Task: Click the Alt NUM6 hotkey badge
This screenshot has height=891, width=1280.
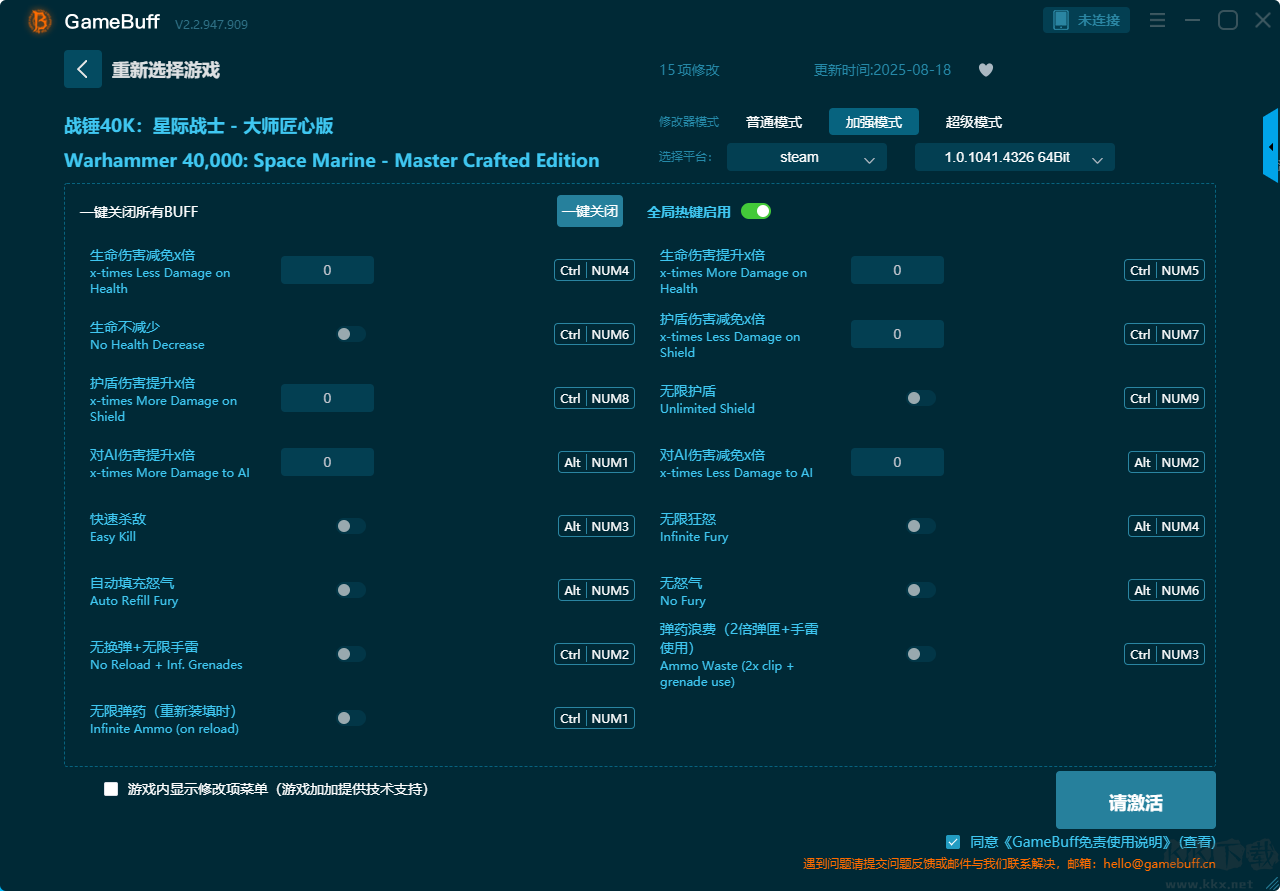Action: click(x=1166, y=590)
